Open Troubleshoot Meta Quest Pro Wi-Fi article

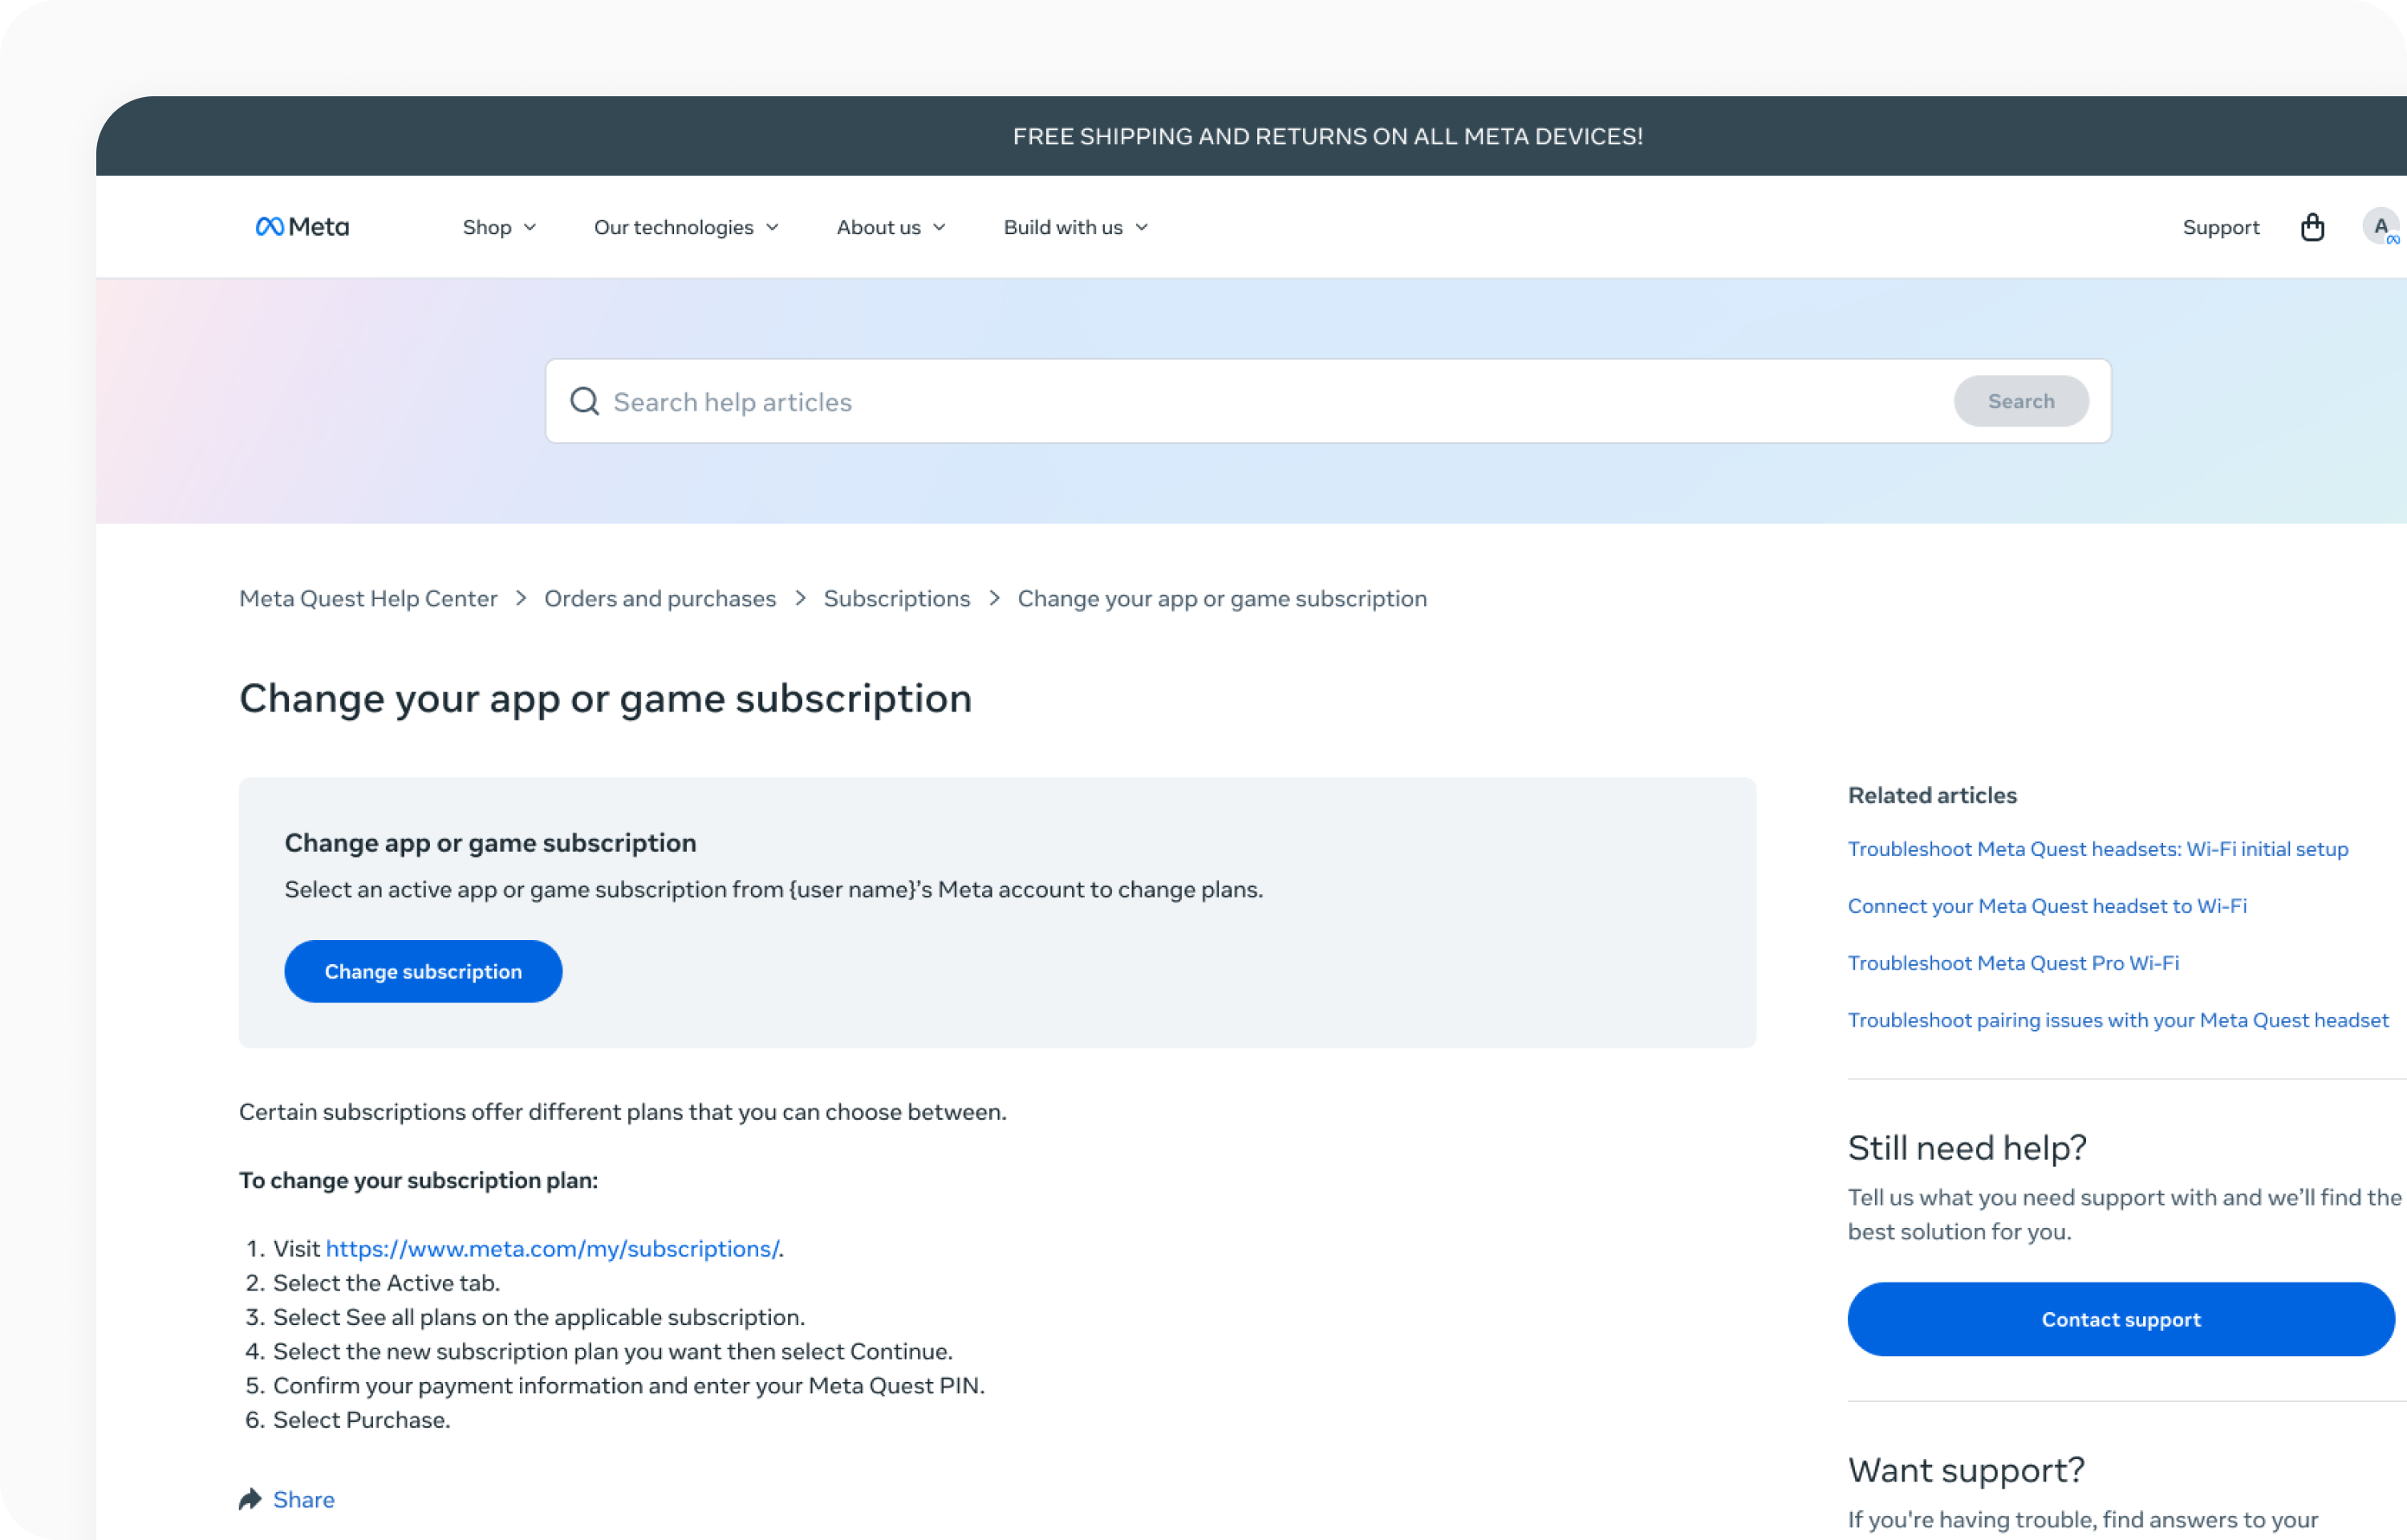[x=2013, y=962]
